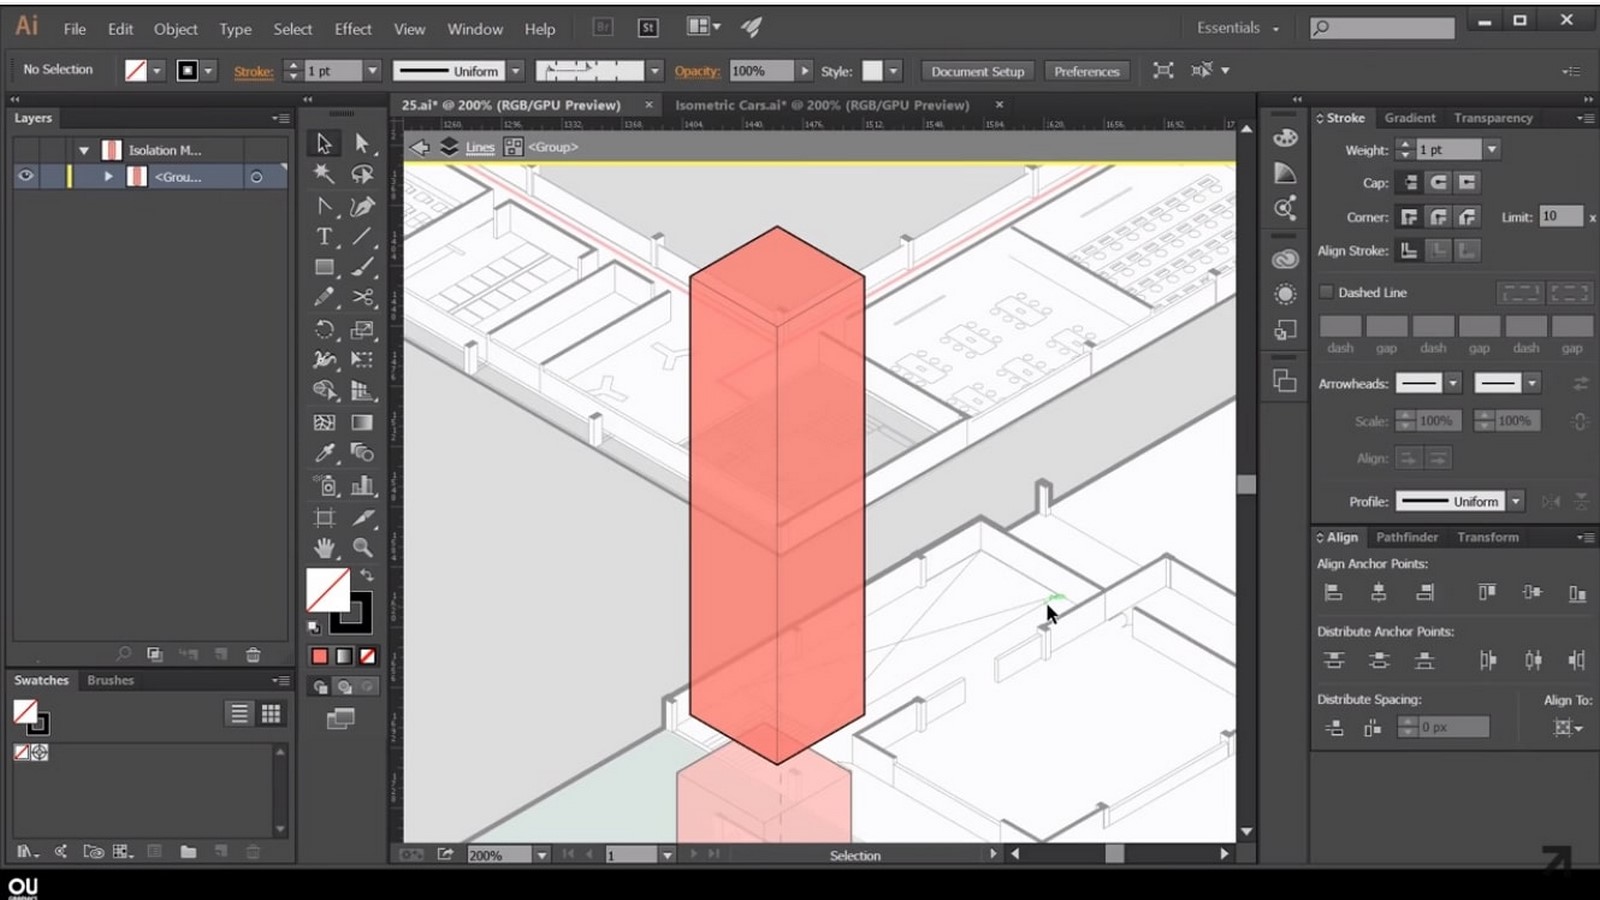Viewport: 1600px width, 900px height.
Task: Activate the Eyedropper tool
Action: (x=324, y=453)
